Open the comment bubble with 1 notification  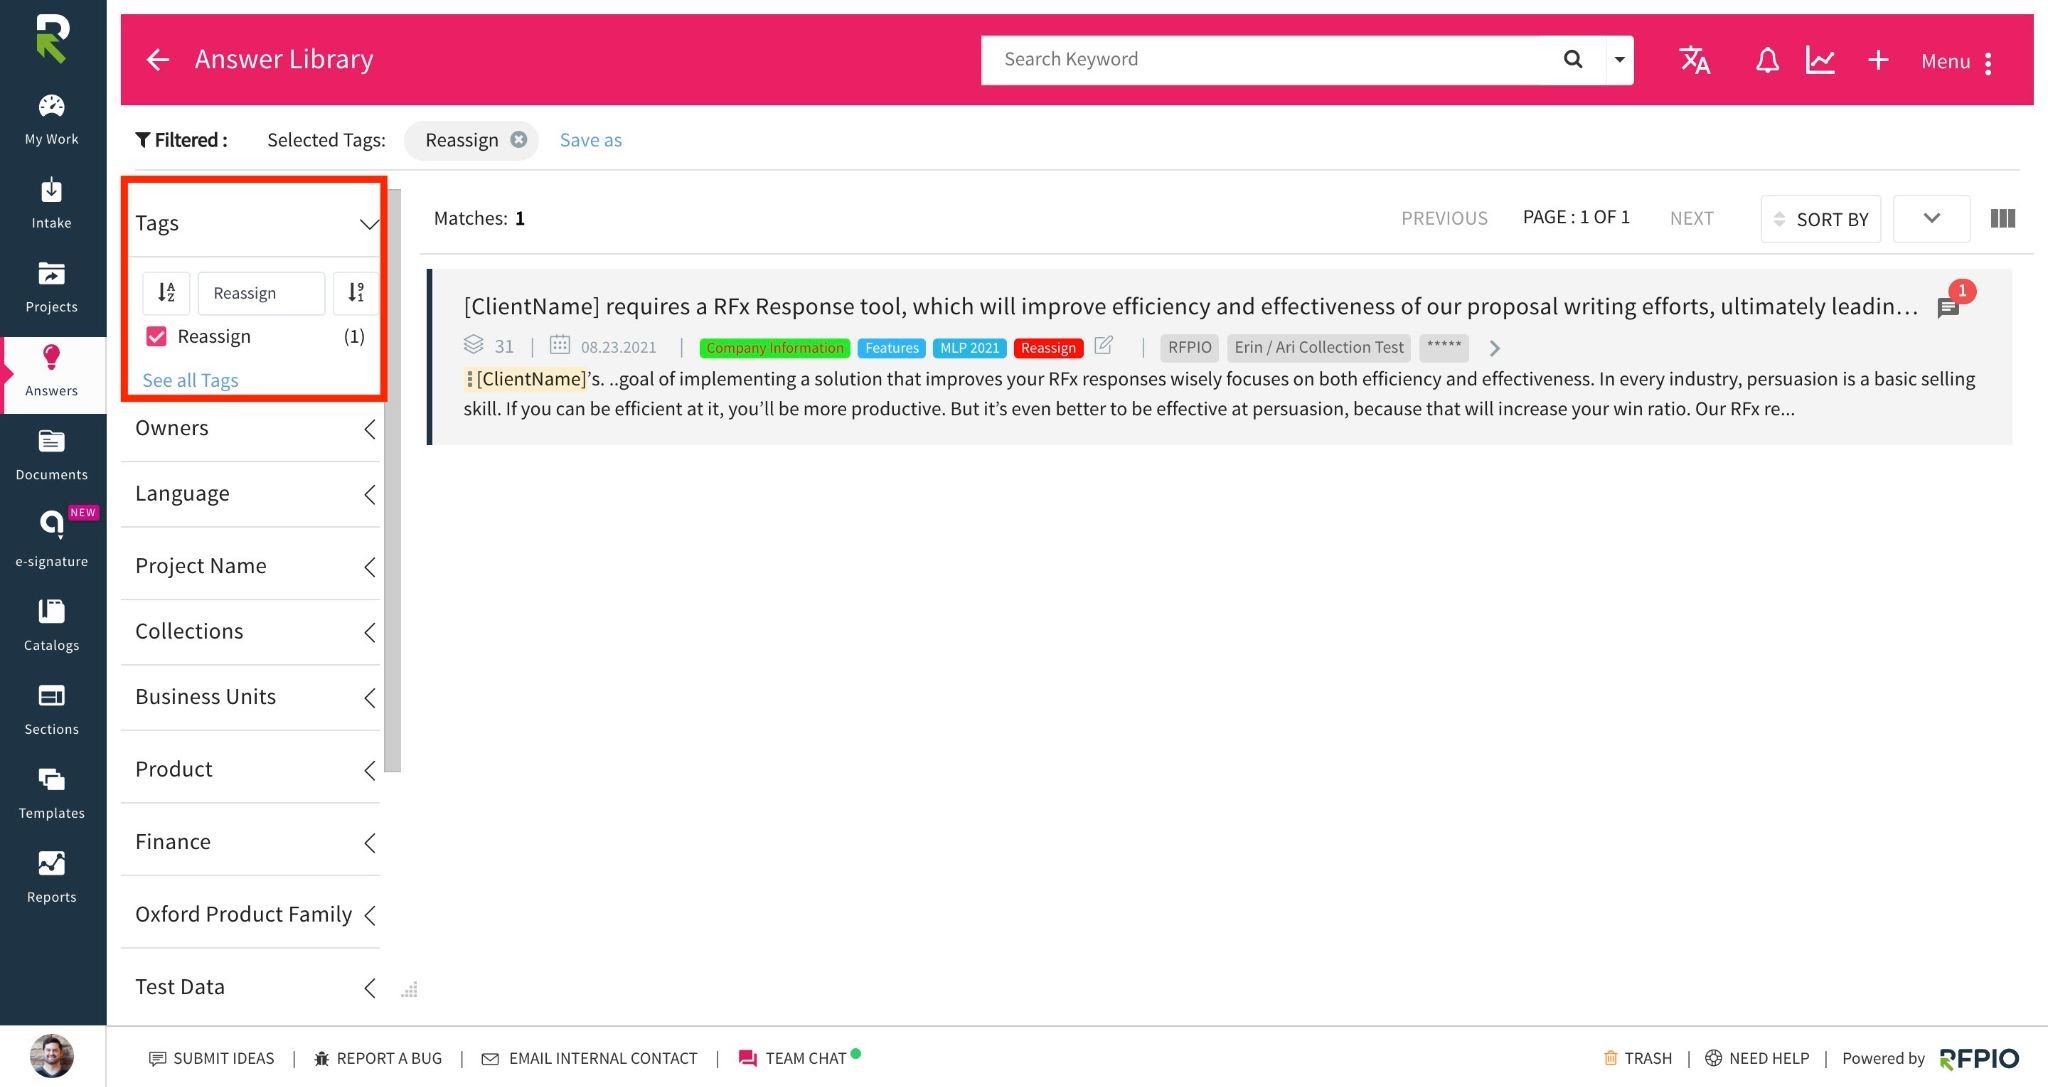click(x=1948, y=308)
